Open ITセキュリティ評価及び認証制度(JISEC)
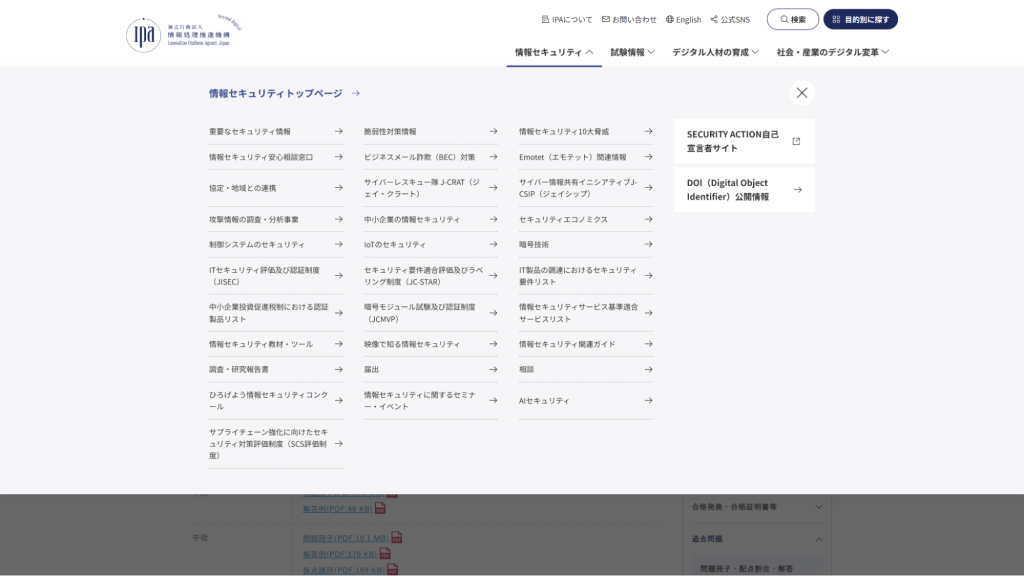This screenshot has height=576, width=1024. click(x=276, y=276)
